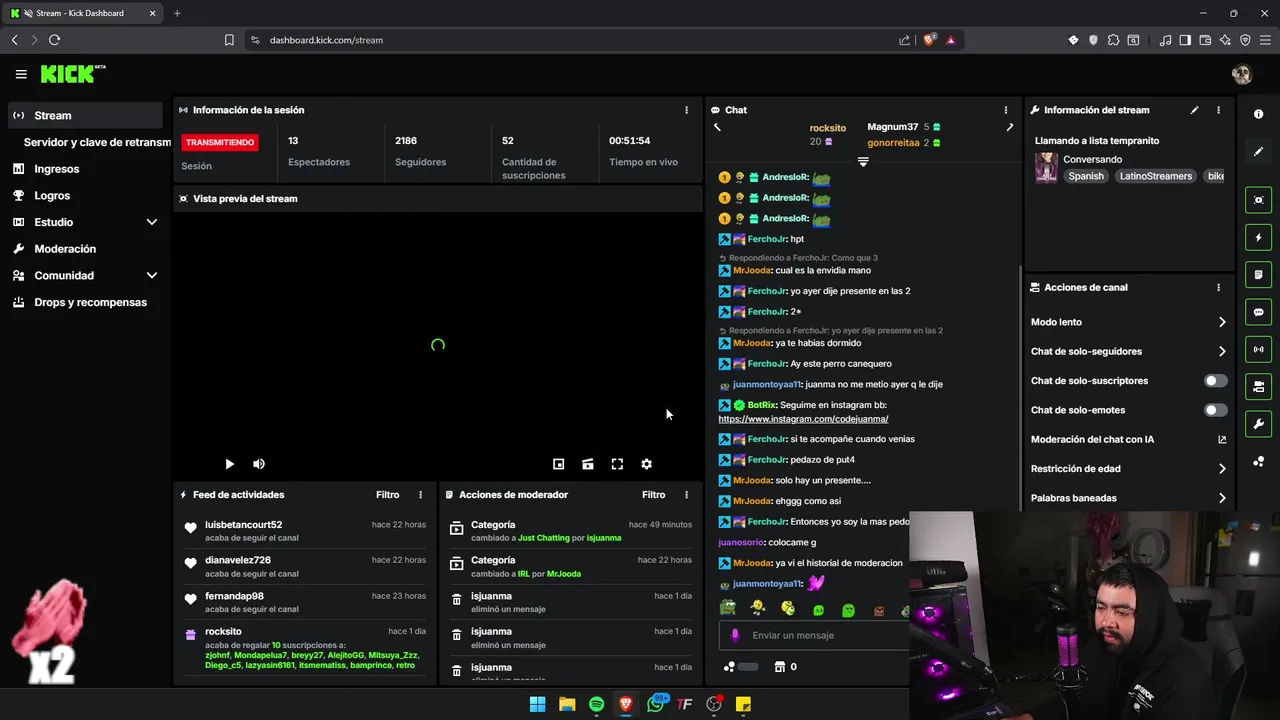Open the user profile avatar menu
The height and width of the screenshot is (720, 1280).
pos(1242,74)
